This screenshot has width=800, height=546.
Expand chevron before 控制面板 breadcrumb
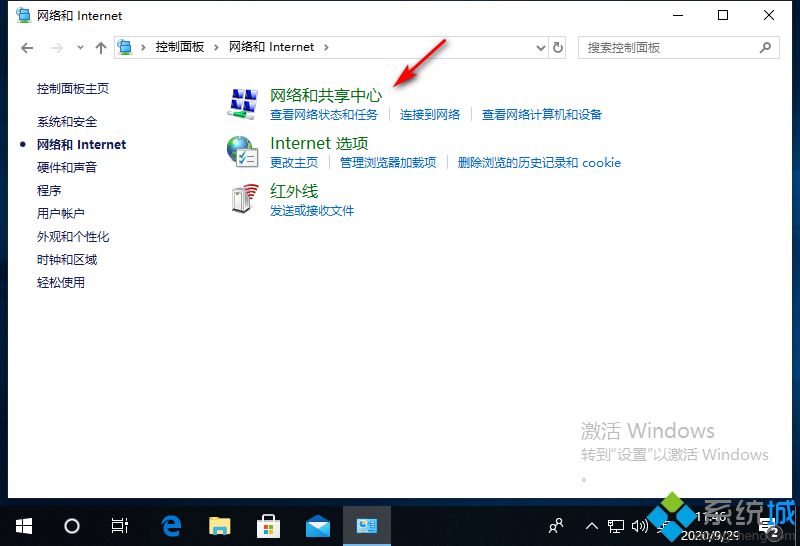pyautogui.click(x=143, y=47)
